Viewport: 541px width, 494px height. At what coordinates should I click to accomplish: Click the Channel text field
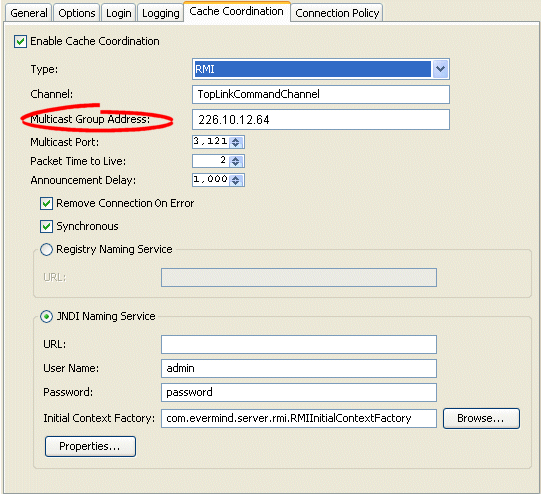tap(321, 94)
